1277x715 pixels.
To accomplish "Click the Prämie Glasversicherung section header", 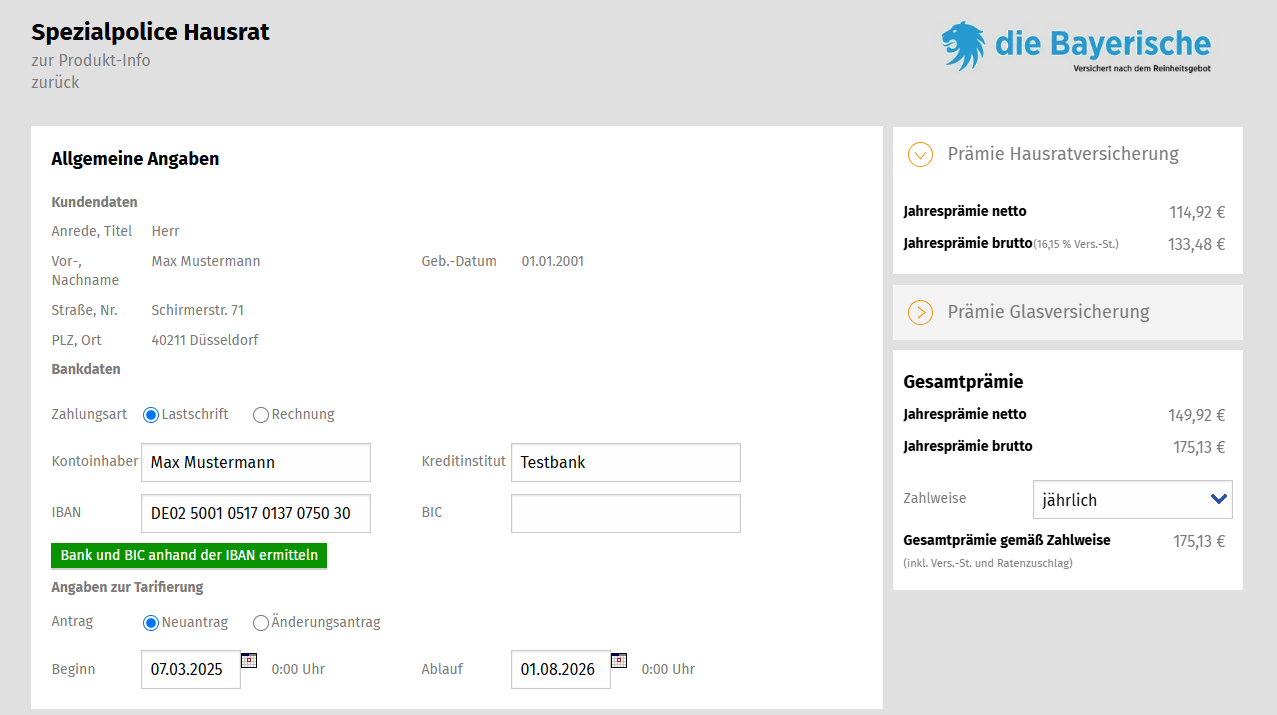I will [1048, 312].
